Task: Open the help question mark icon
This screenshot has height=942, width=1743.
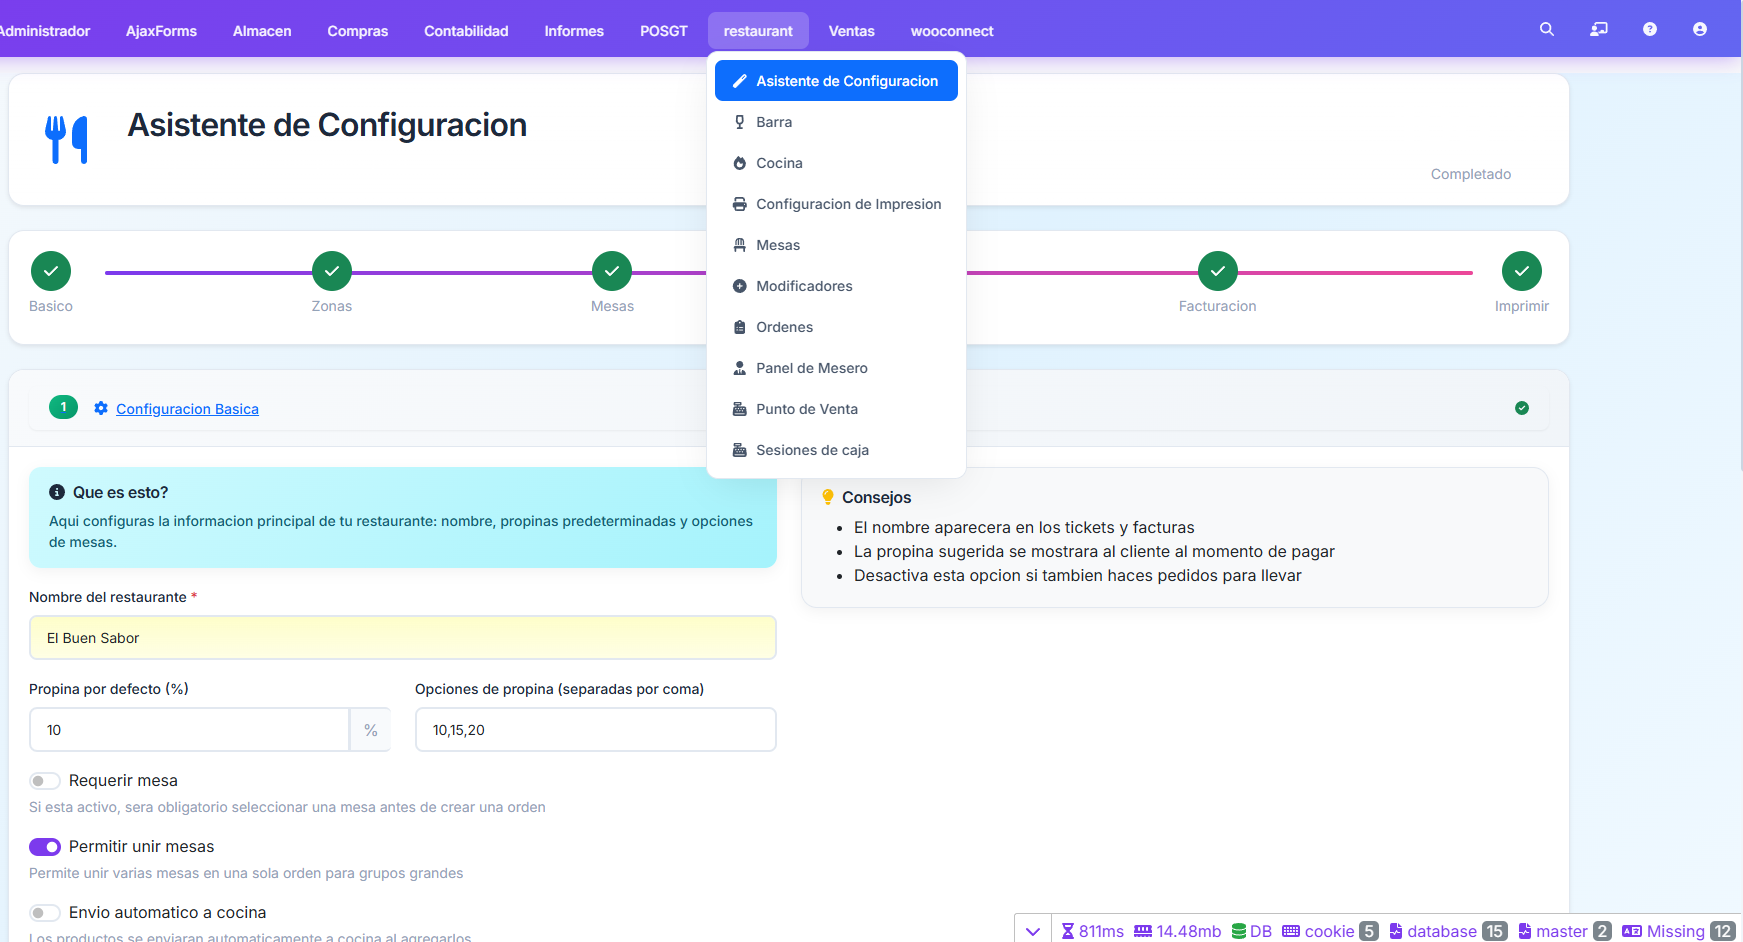Action: click(x=1649, y=30)
